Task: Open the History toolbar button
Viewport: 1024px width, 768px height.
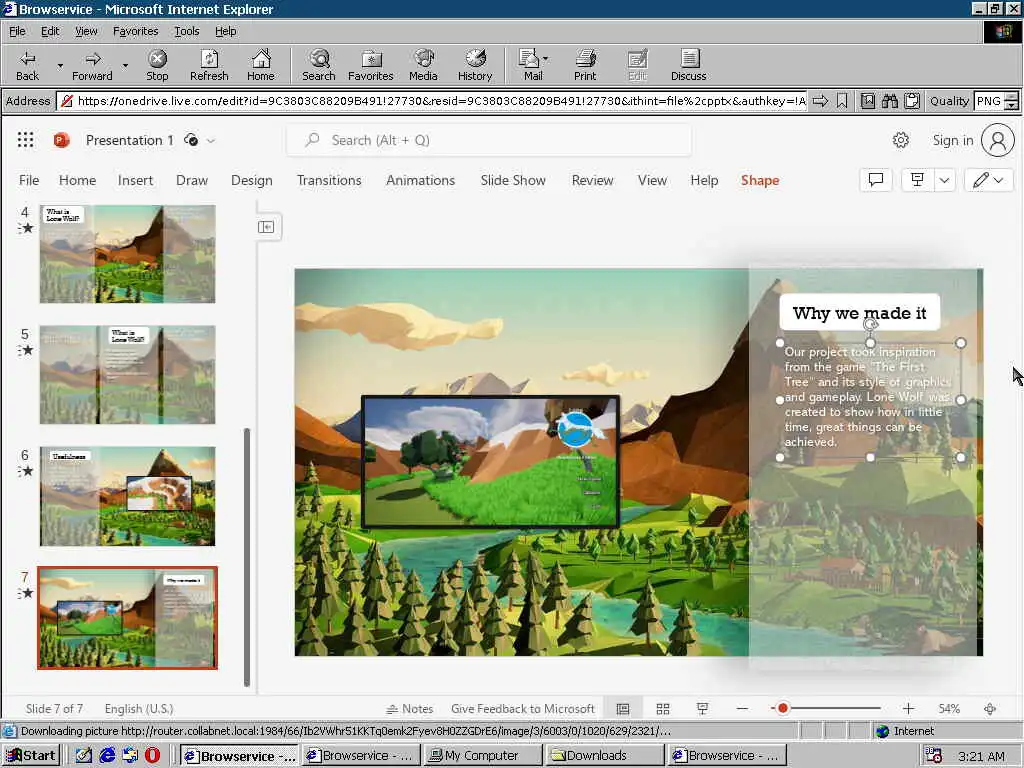Action: coord(475,65)
